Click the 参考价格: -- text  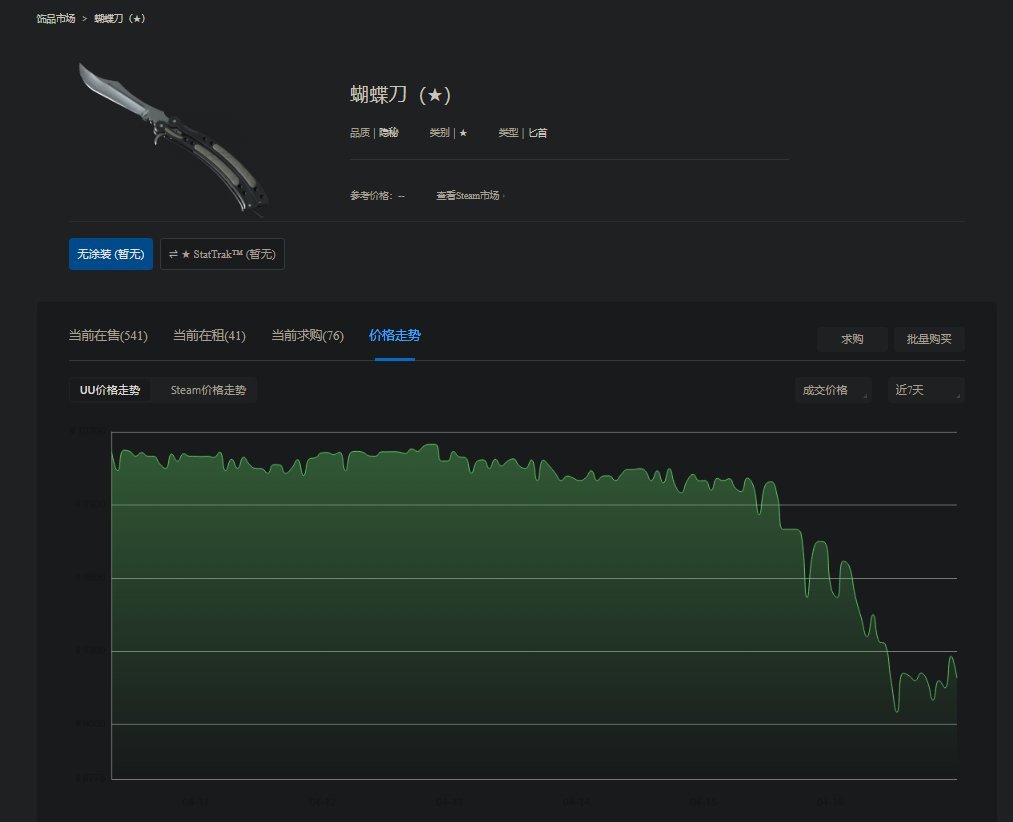(377, 195)
